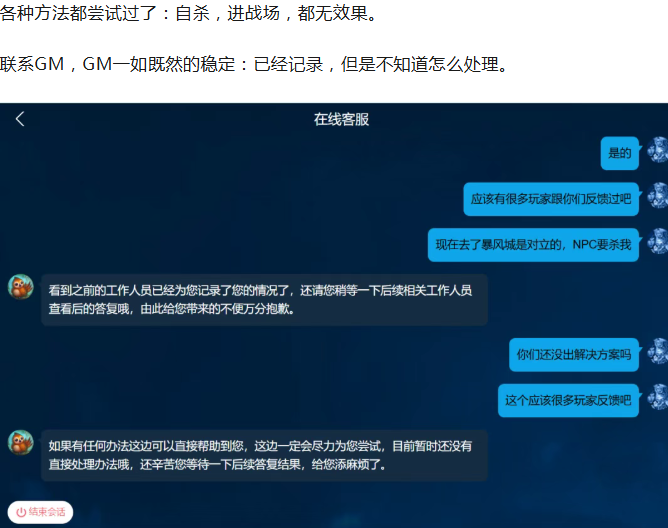668x528 pixels.
Task: Click the 在线客服 header title
Action: point(341,119)
